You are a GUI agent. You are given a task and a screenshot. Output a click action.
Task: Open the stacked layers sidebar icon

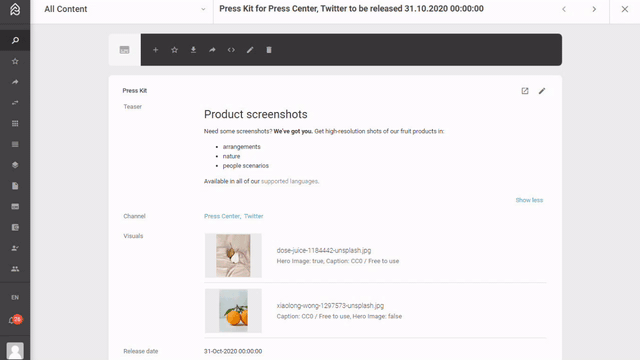(x=15, y=165)
